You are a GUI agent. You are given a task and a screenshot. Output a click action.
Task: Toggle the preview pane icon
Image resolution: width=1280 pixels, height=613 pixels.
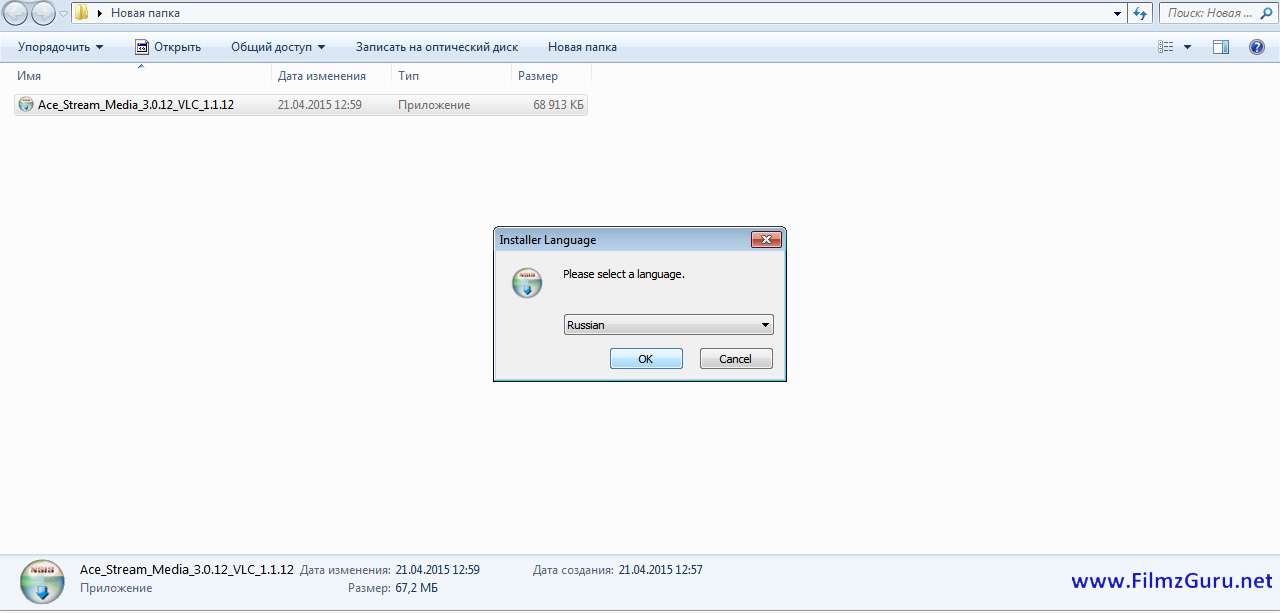(1220, 47)
